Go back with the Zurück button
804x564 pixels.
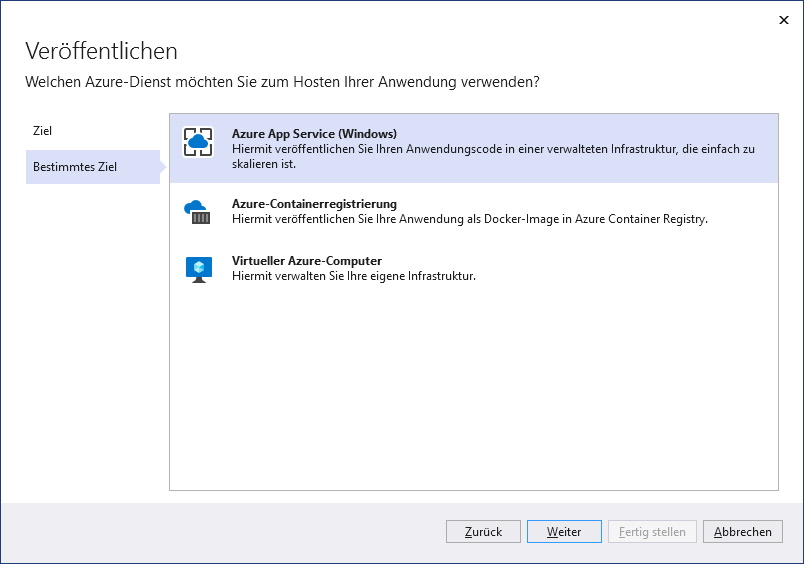[483, 532]
